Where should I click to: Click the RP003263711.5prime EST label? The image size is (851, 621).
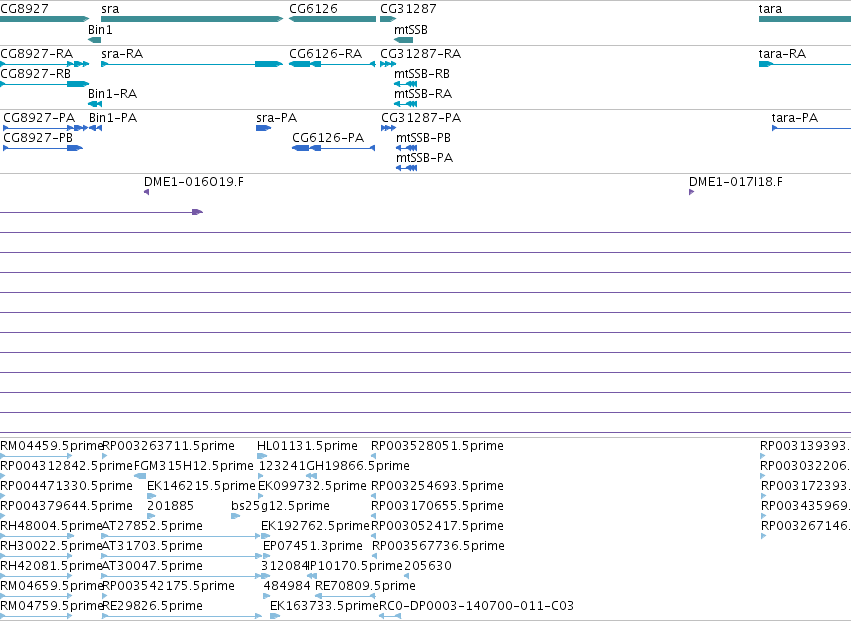click(168, 446)
